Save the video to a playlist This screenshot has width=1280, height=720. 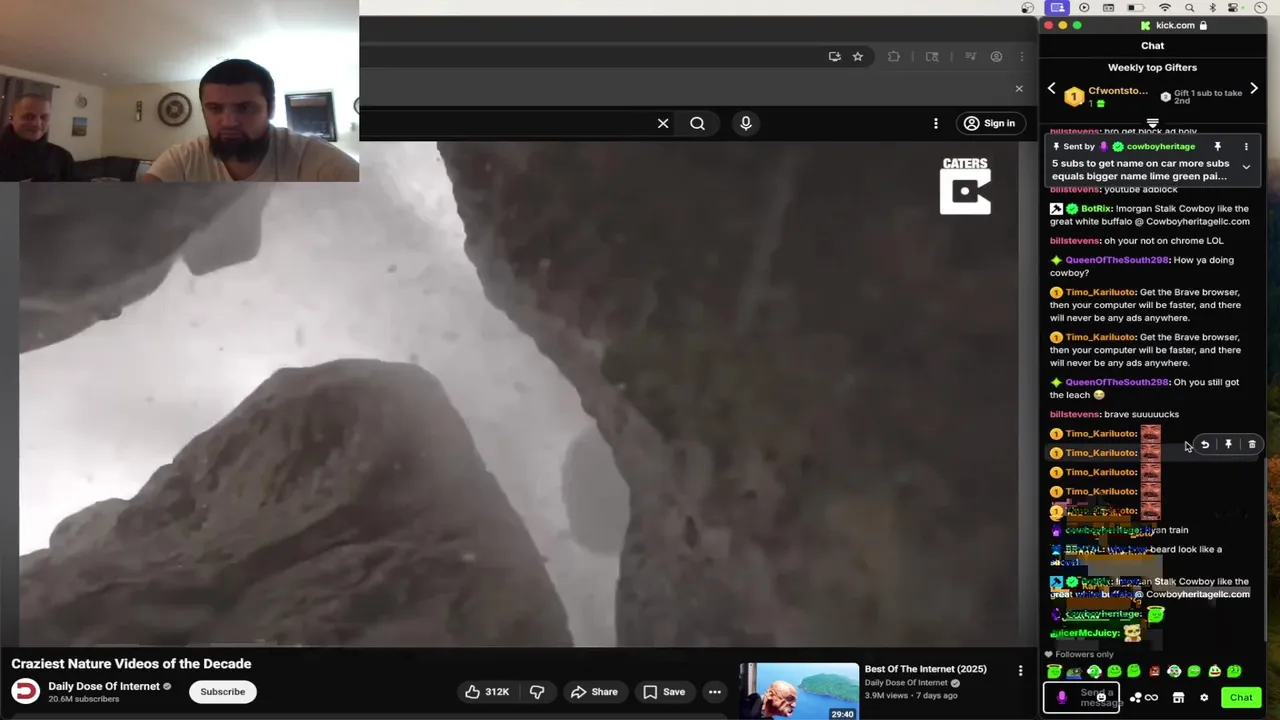pos(664,692)
